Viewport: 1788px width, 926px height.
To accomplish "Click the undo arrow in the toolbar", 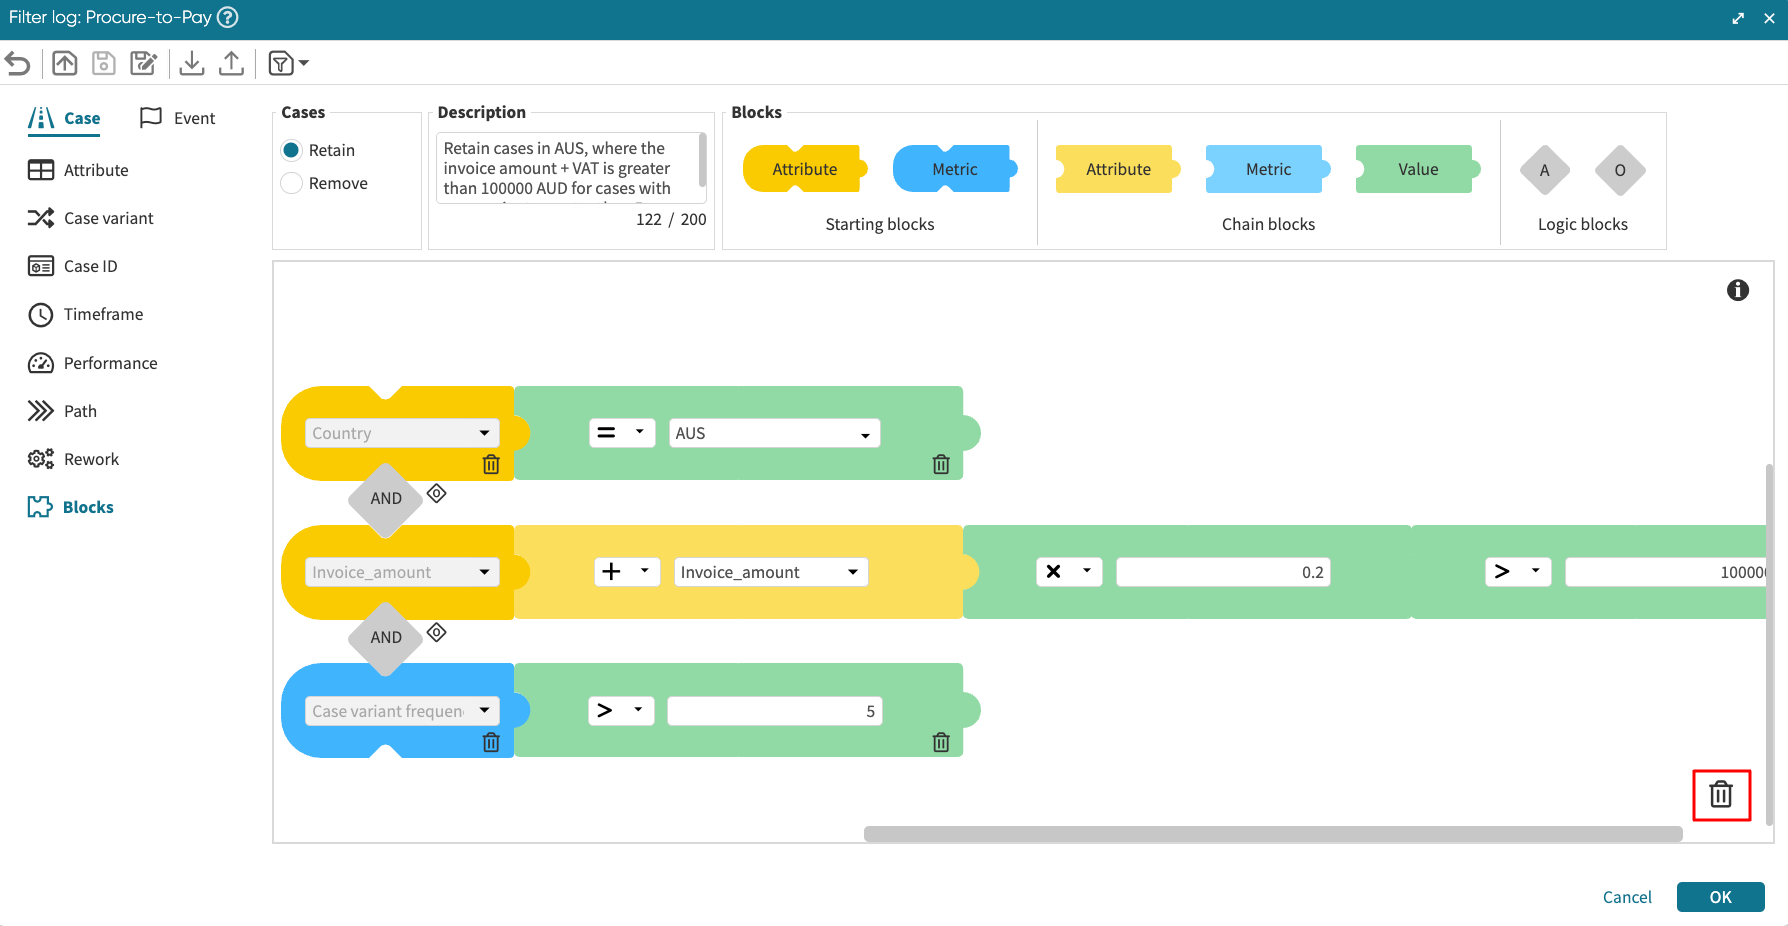I will pyautogui.click(x=18, y=64).
